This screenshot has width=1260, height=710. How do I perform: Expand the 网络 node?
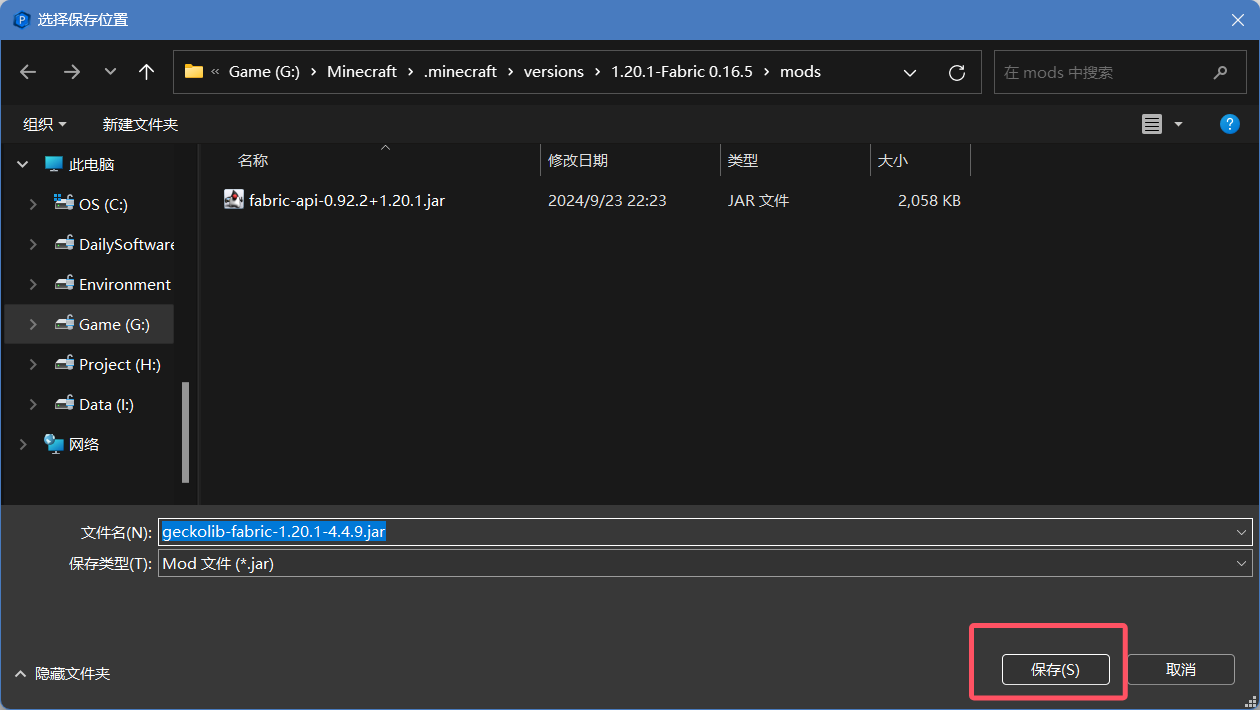(x=23, y=444)
